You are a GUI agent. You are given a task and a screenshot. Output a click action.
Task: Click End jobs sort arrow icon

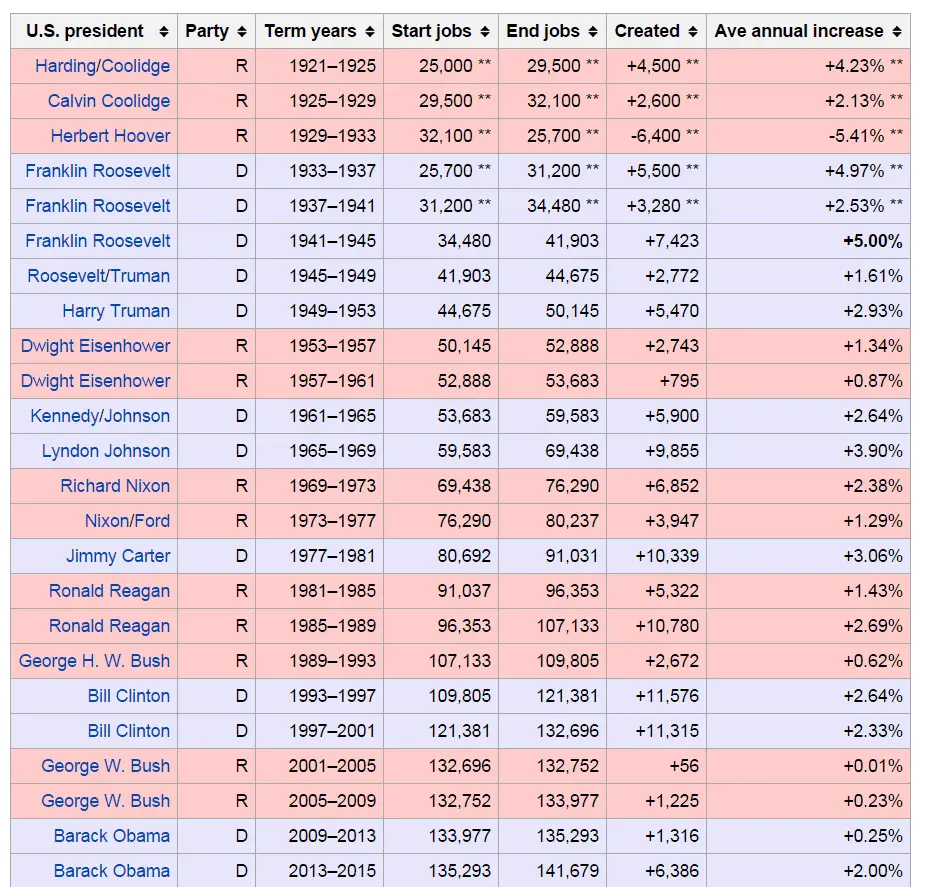593,32
